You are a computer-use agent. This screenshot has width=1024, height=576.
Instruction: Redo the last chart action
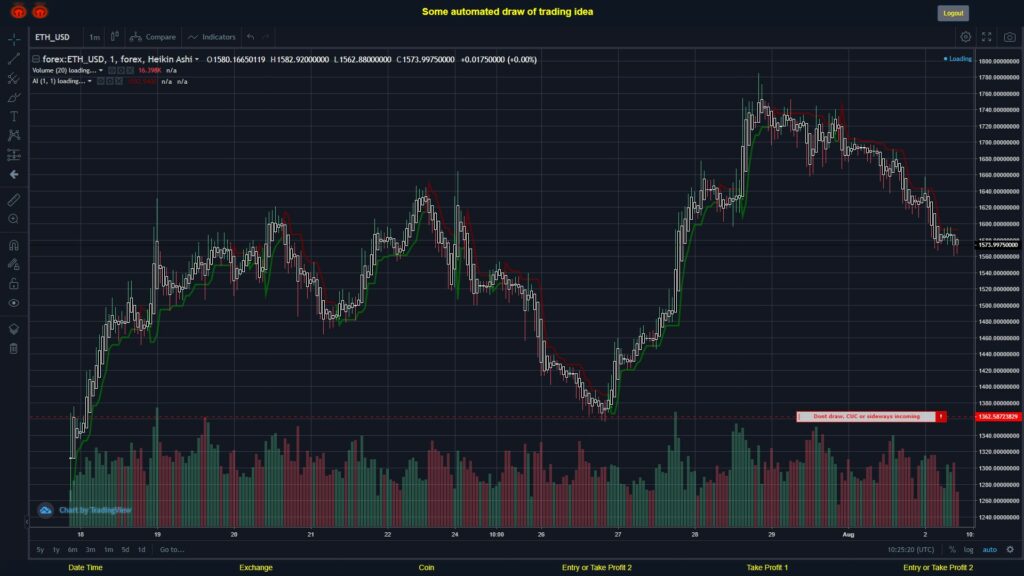click(x=266, y=37)
